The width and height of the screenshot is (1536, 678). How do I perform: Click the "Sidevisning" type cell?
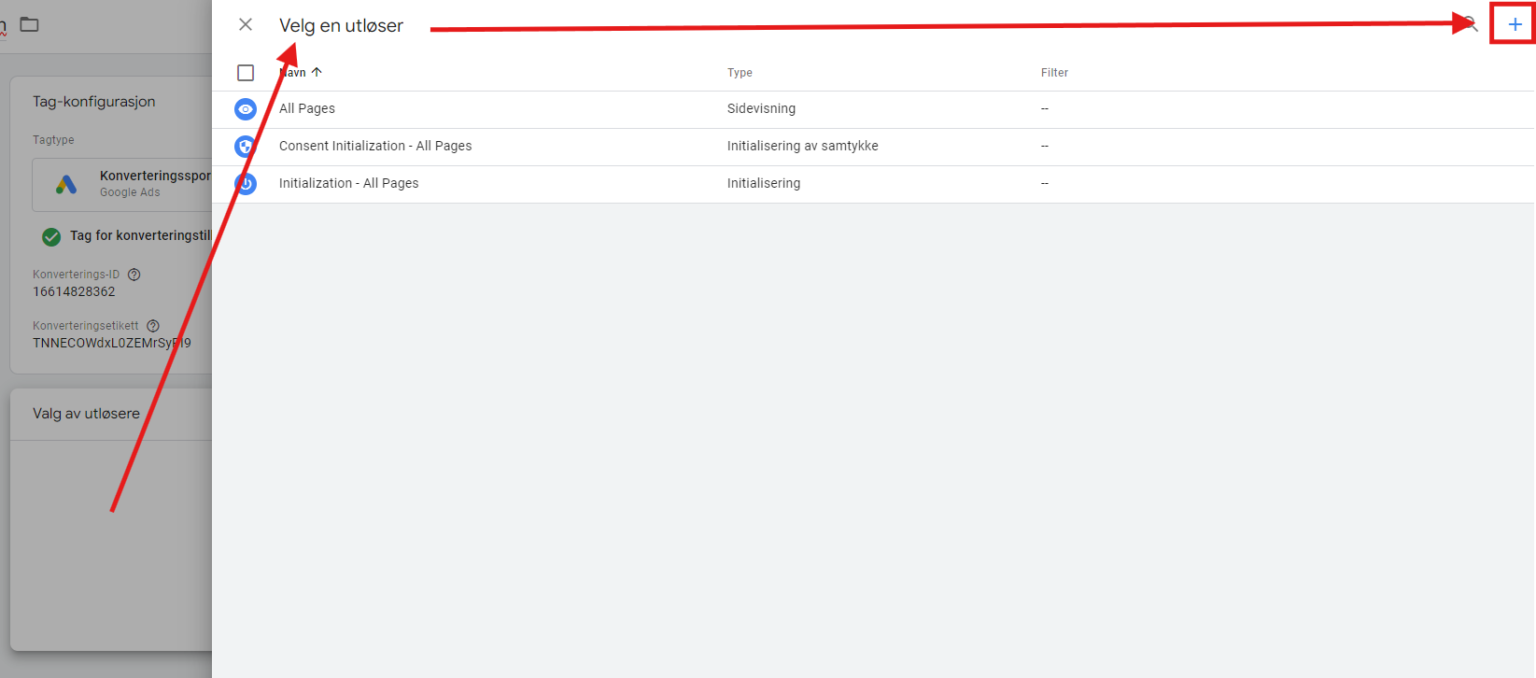point(761,109)
